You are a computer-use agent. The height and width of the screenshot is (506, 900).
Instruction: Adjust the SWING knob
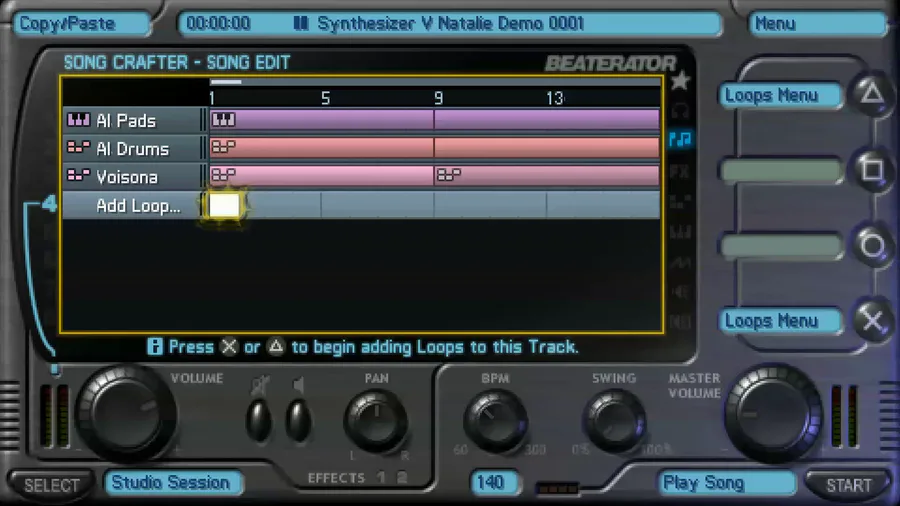[x=614, y=422]
